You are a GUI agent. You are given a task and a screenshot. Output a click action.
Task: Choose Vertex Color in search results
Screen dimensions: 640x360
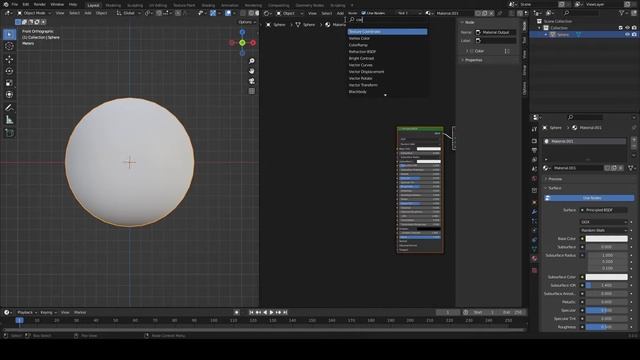click(387, 38)
